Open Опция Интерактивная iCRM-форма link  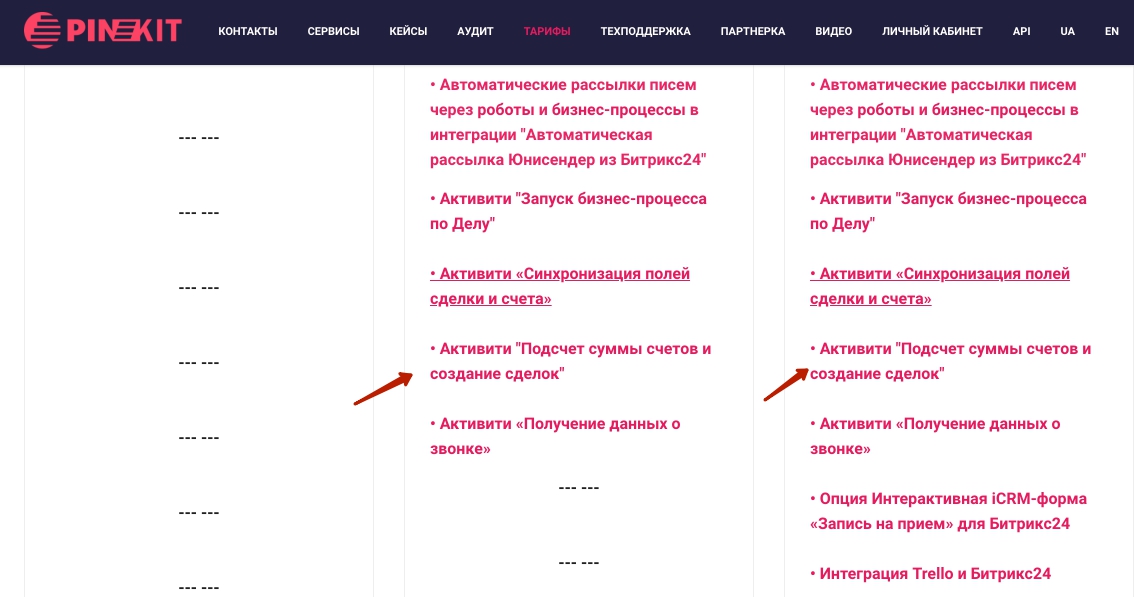click(948, 511)
